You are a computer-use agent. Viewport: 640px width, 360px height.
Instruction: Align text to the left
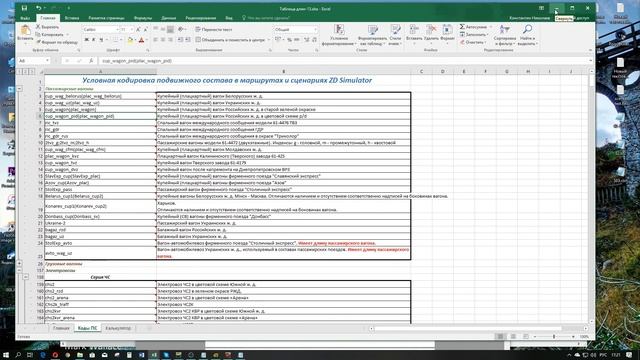[156, 40]
